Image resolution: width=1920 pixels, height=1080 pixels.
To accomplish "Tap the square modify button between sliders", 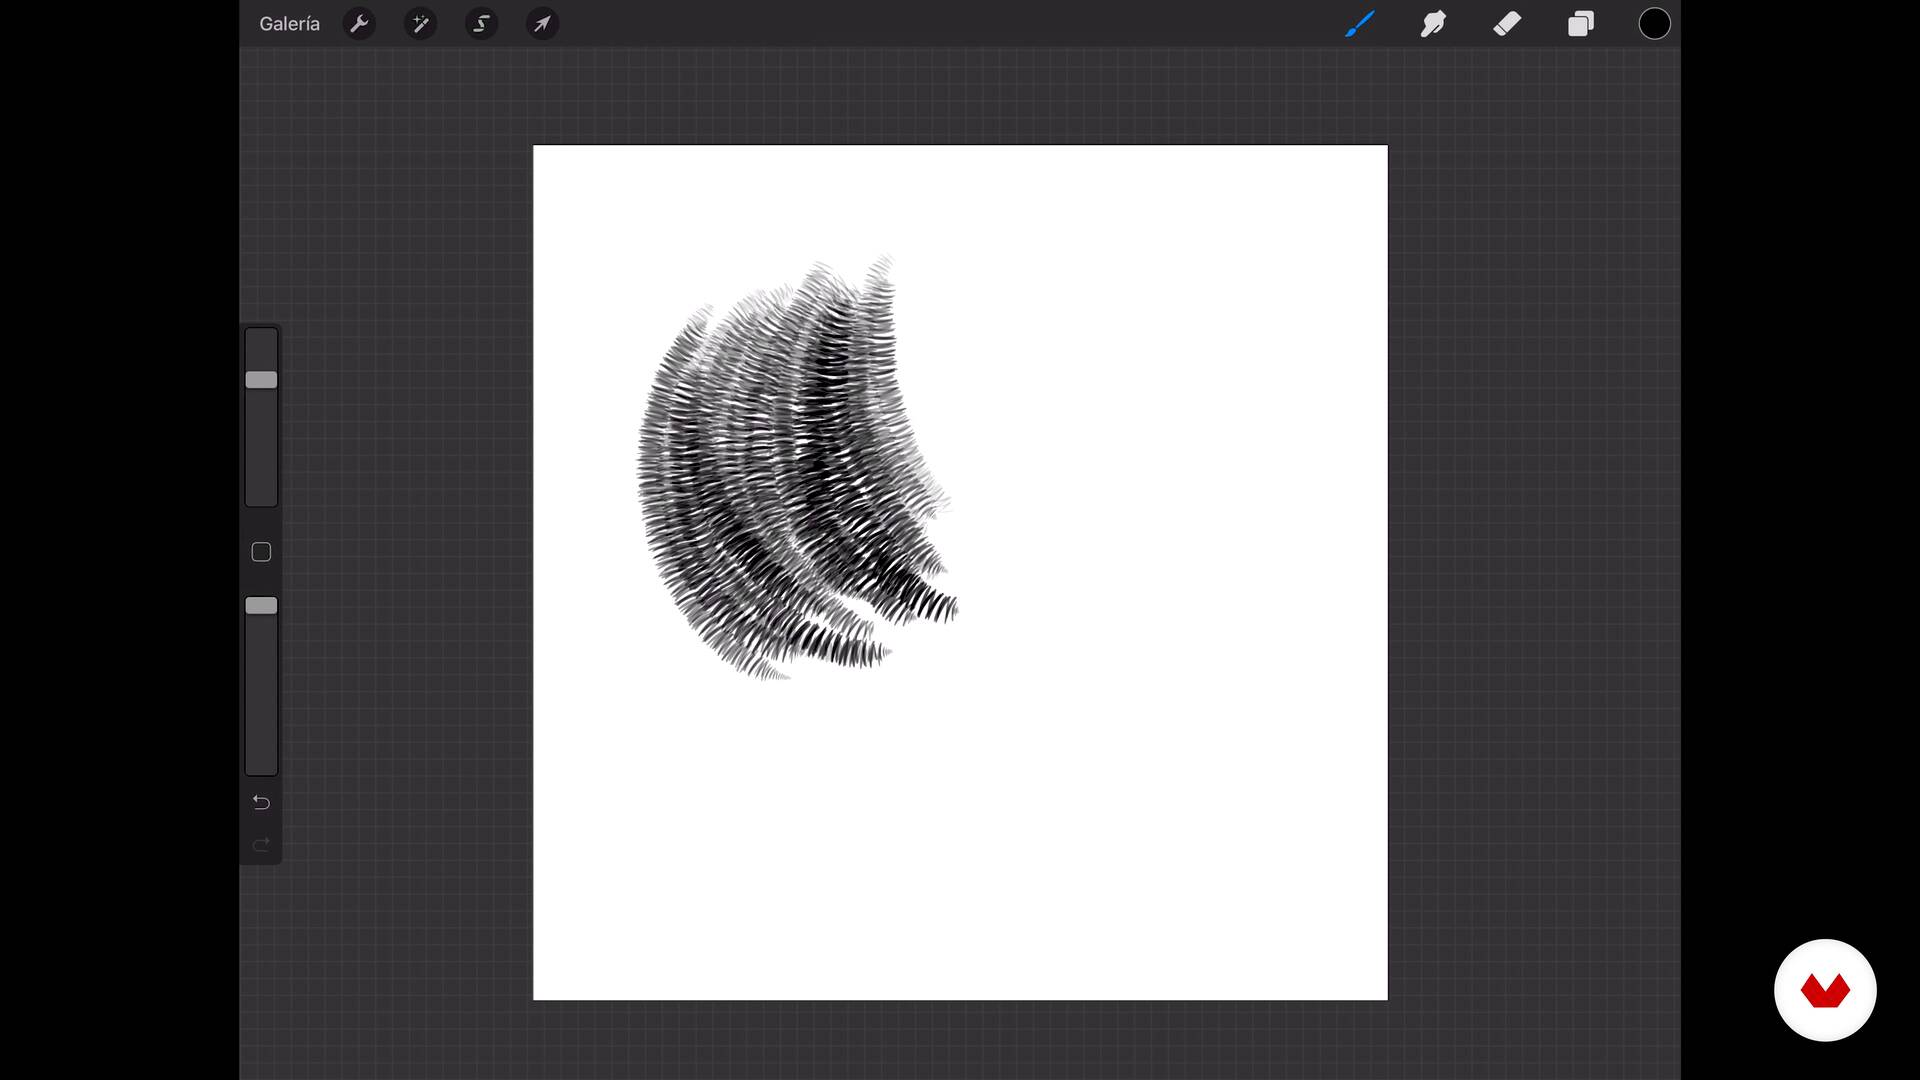I will tap(261, 552).
